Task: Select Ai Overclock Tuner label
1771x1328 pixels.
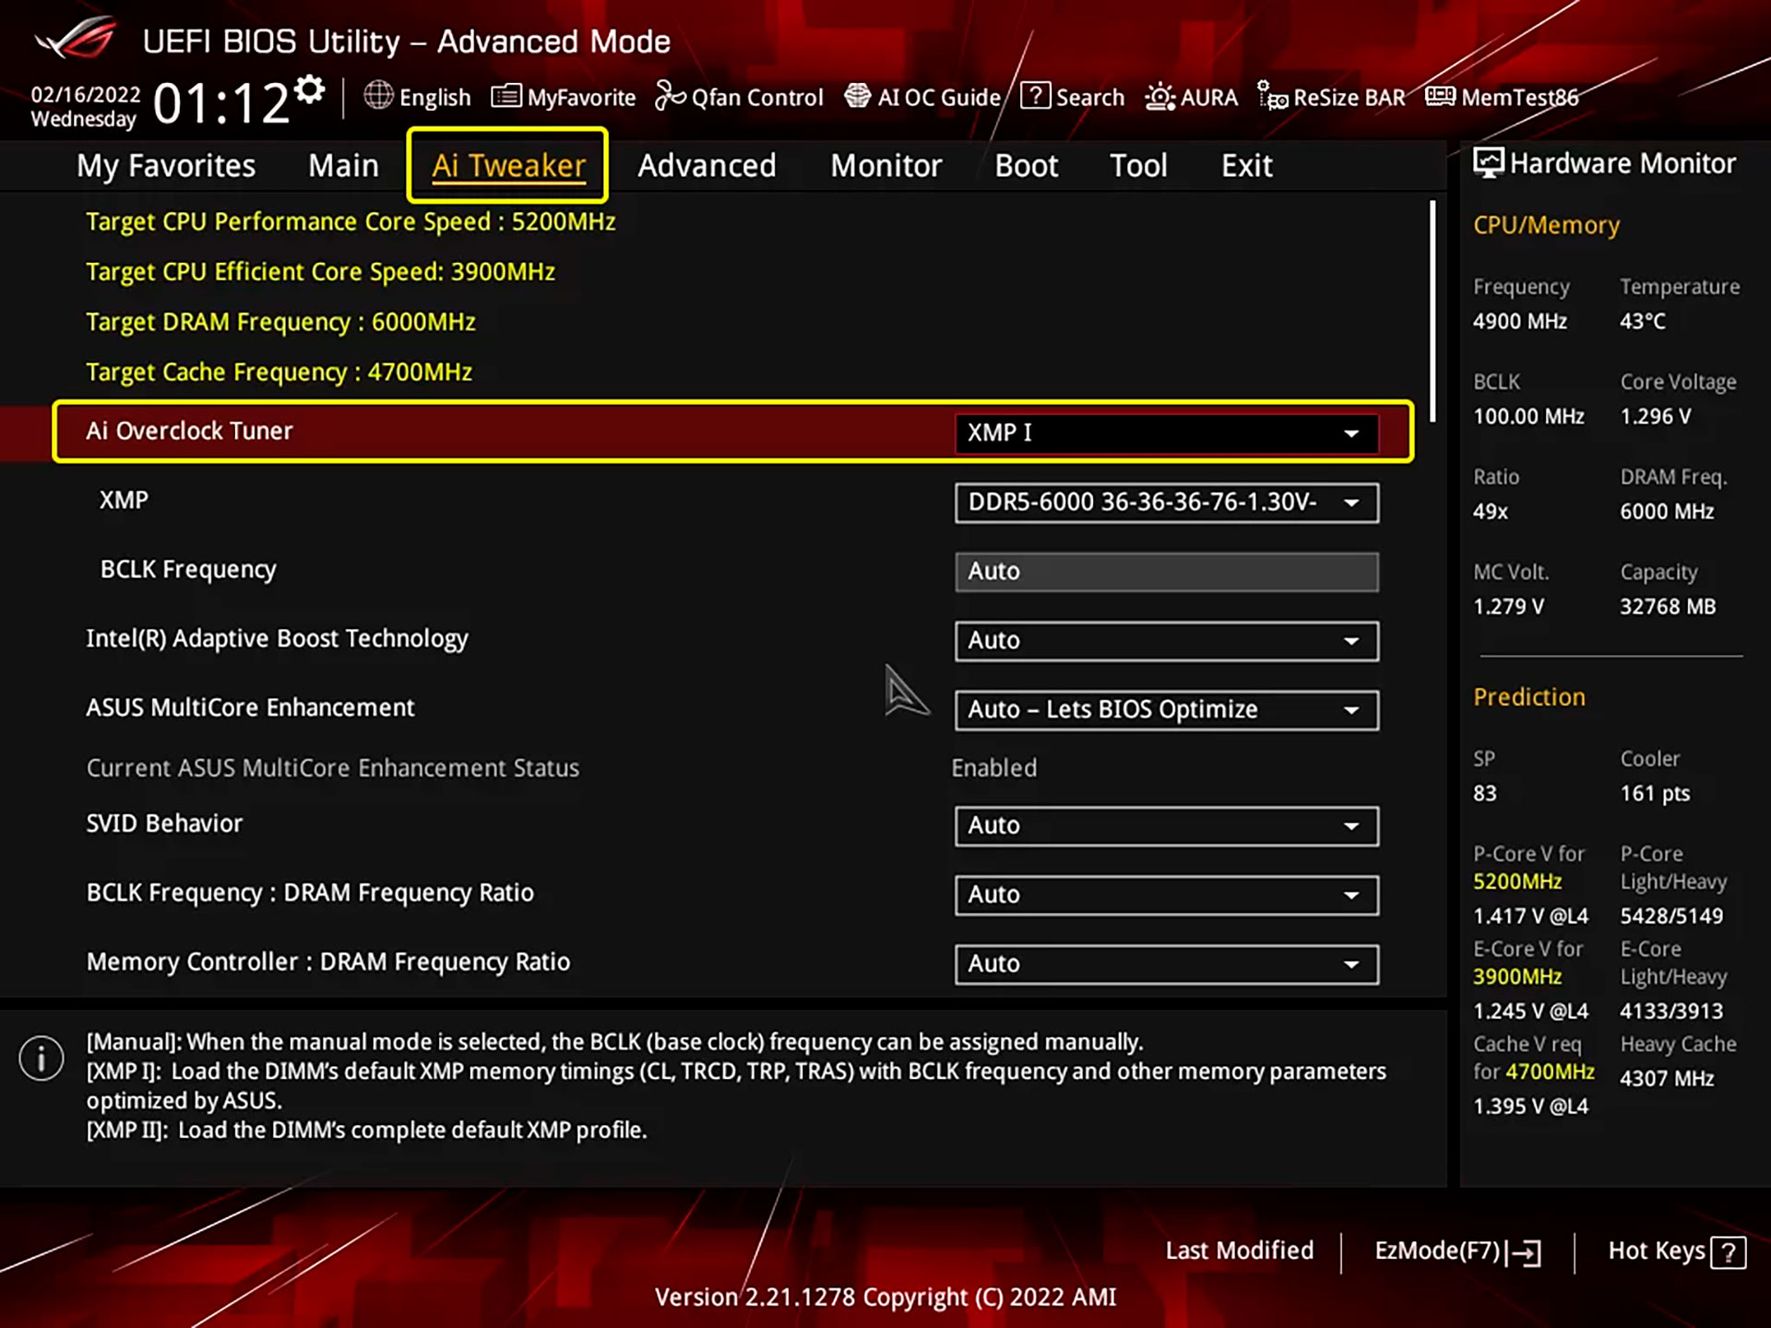Action: (x=189, y=431)
